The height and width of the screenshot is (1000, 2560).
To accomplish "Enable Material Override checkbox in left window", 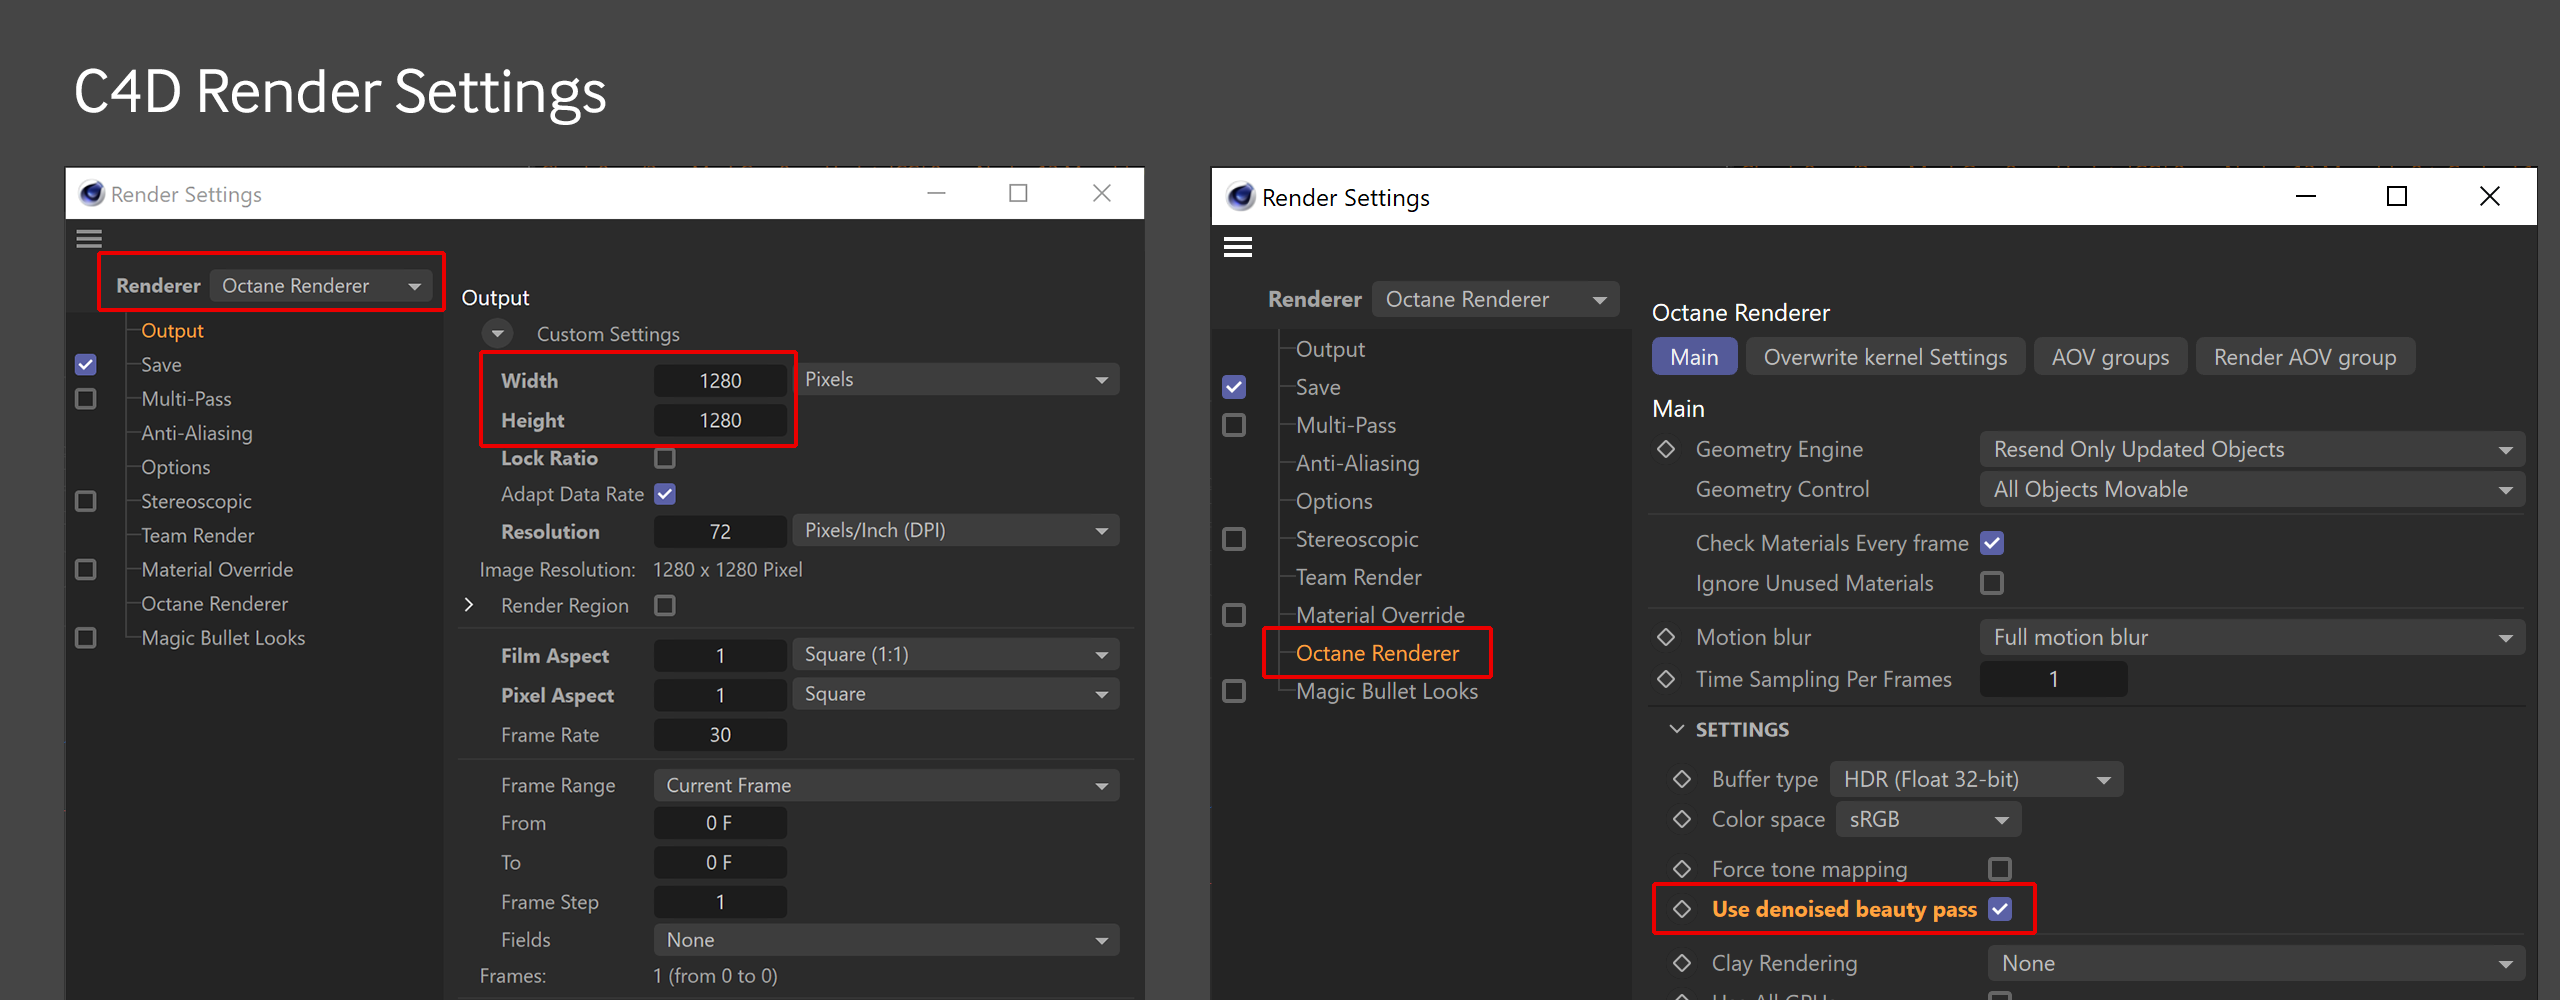I will (86, 569).
